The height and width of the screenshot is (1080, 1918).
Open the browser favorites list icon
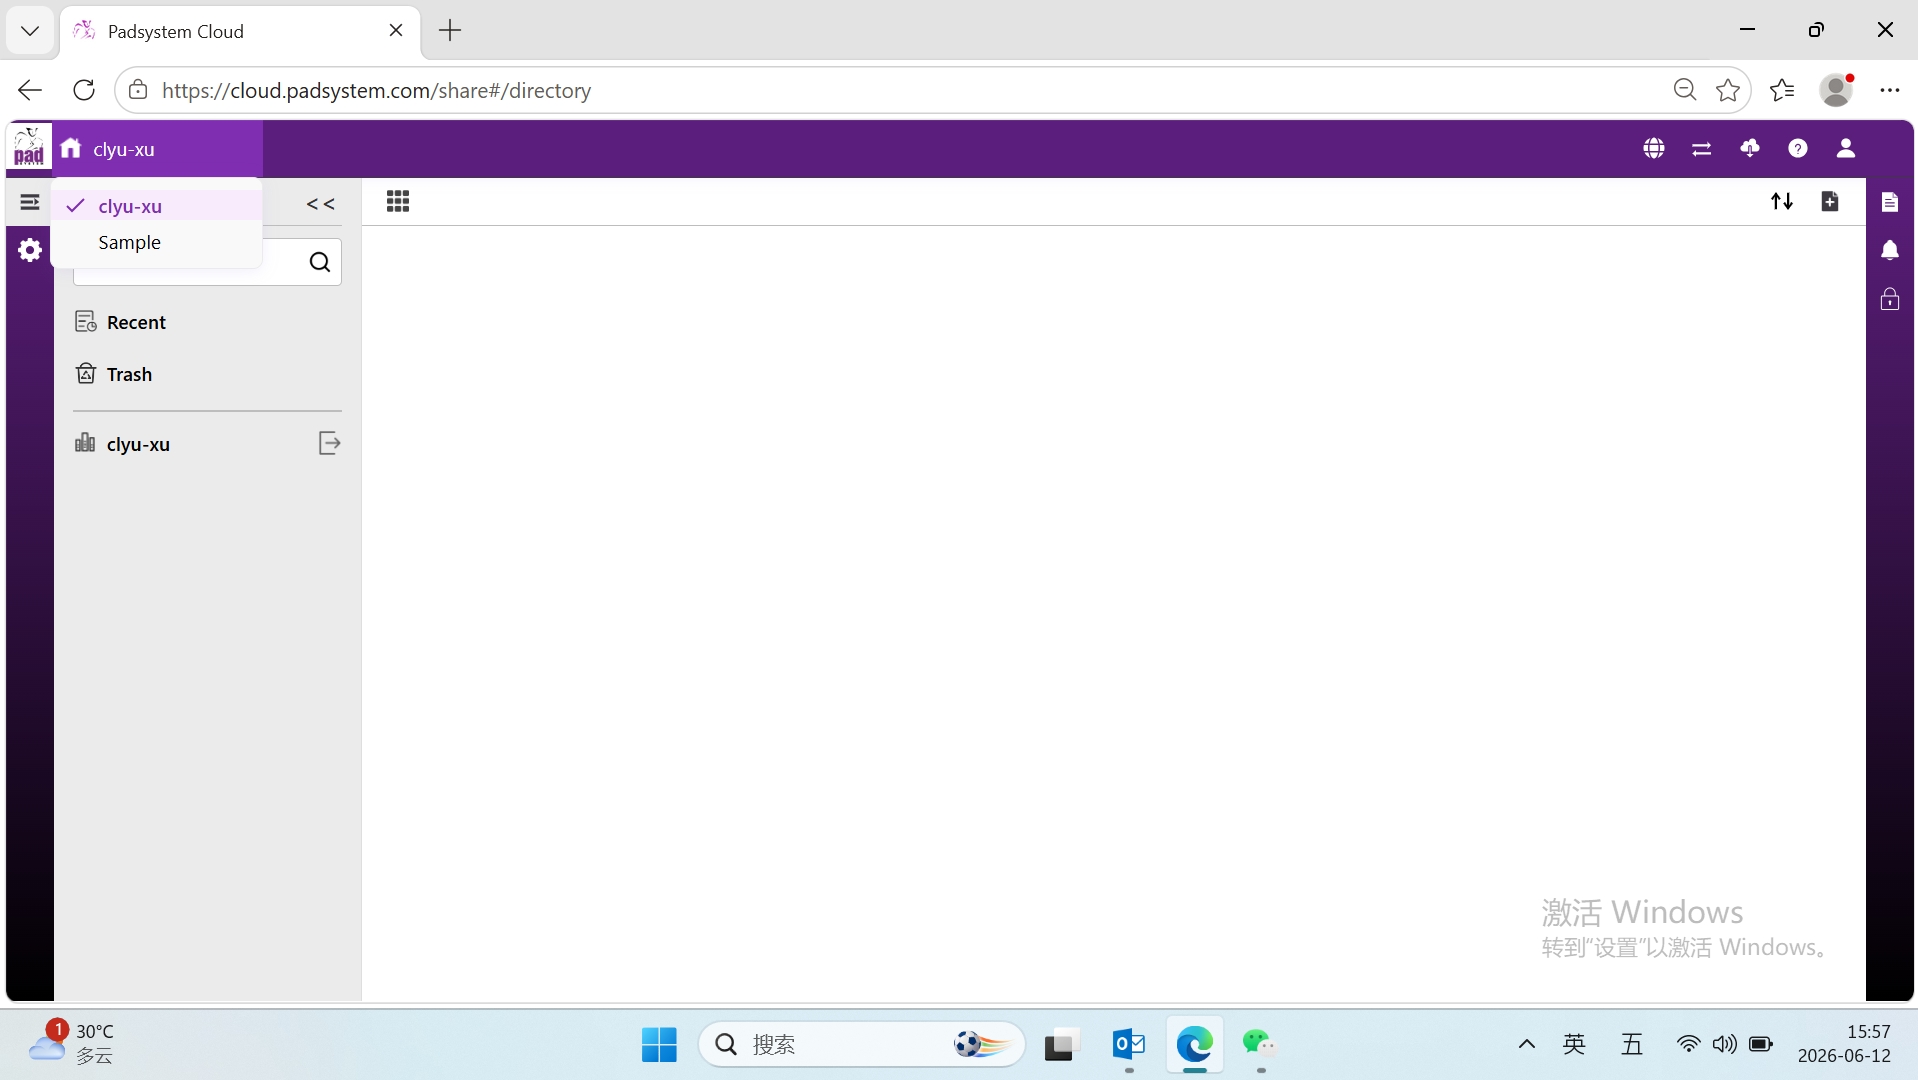tap(1782, 90)
